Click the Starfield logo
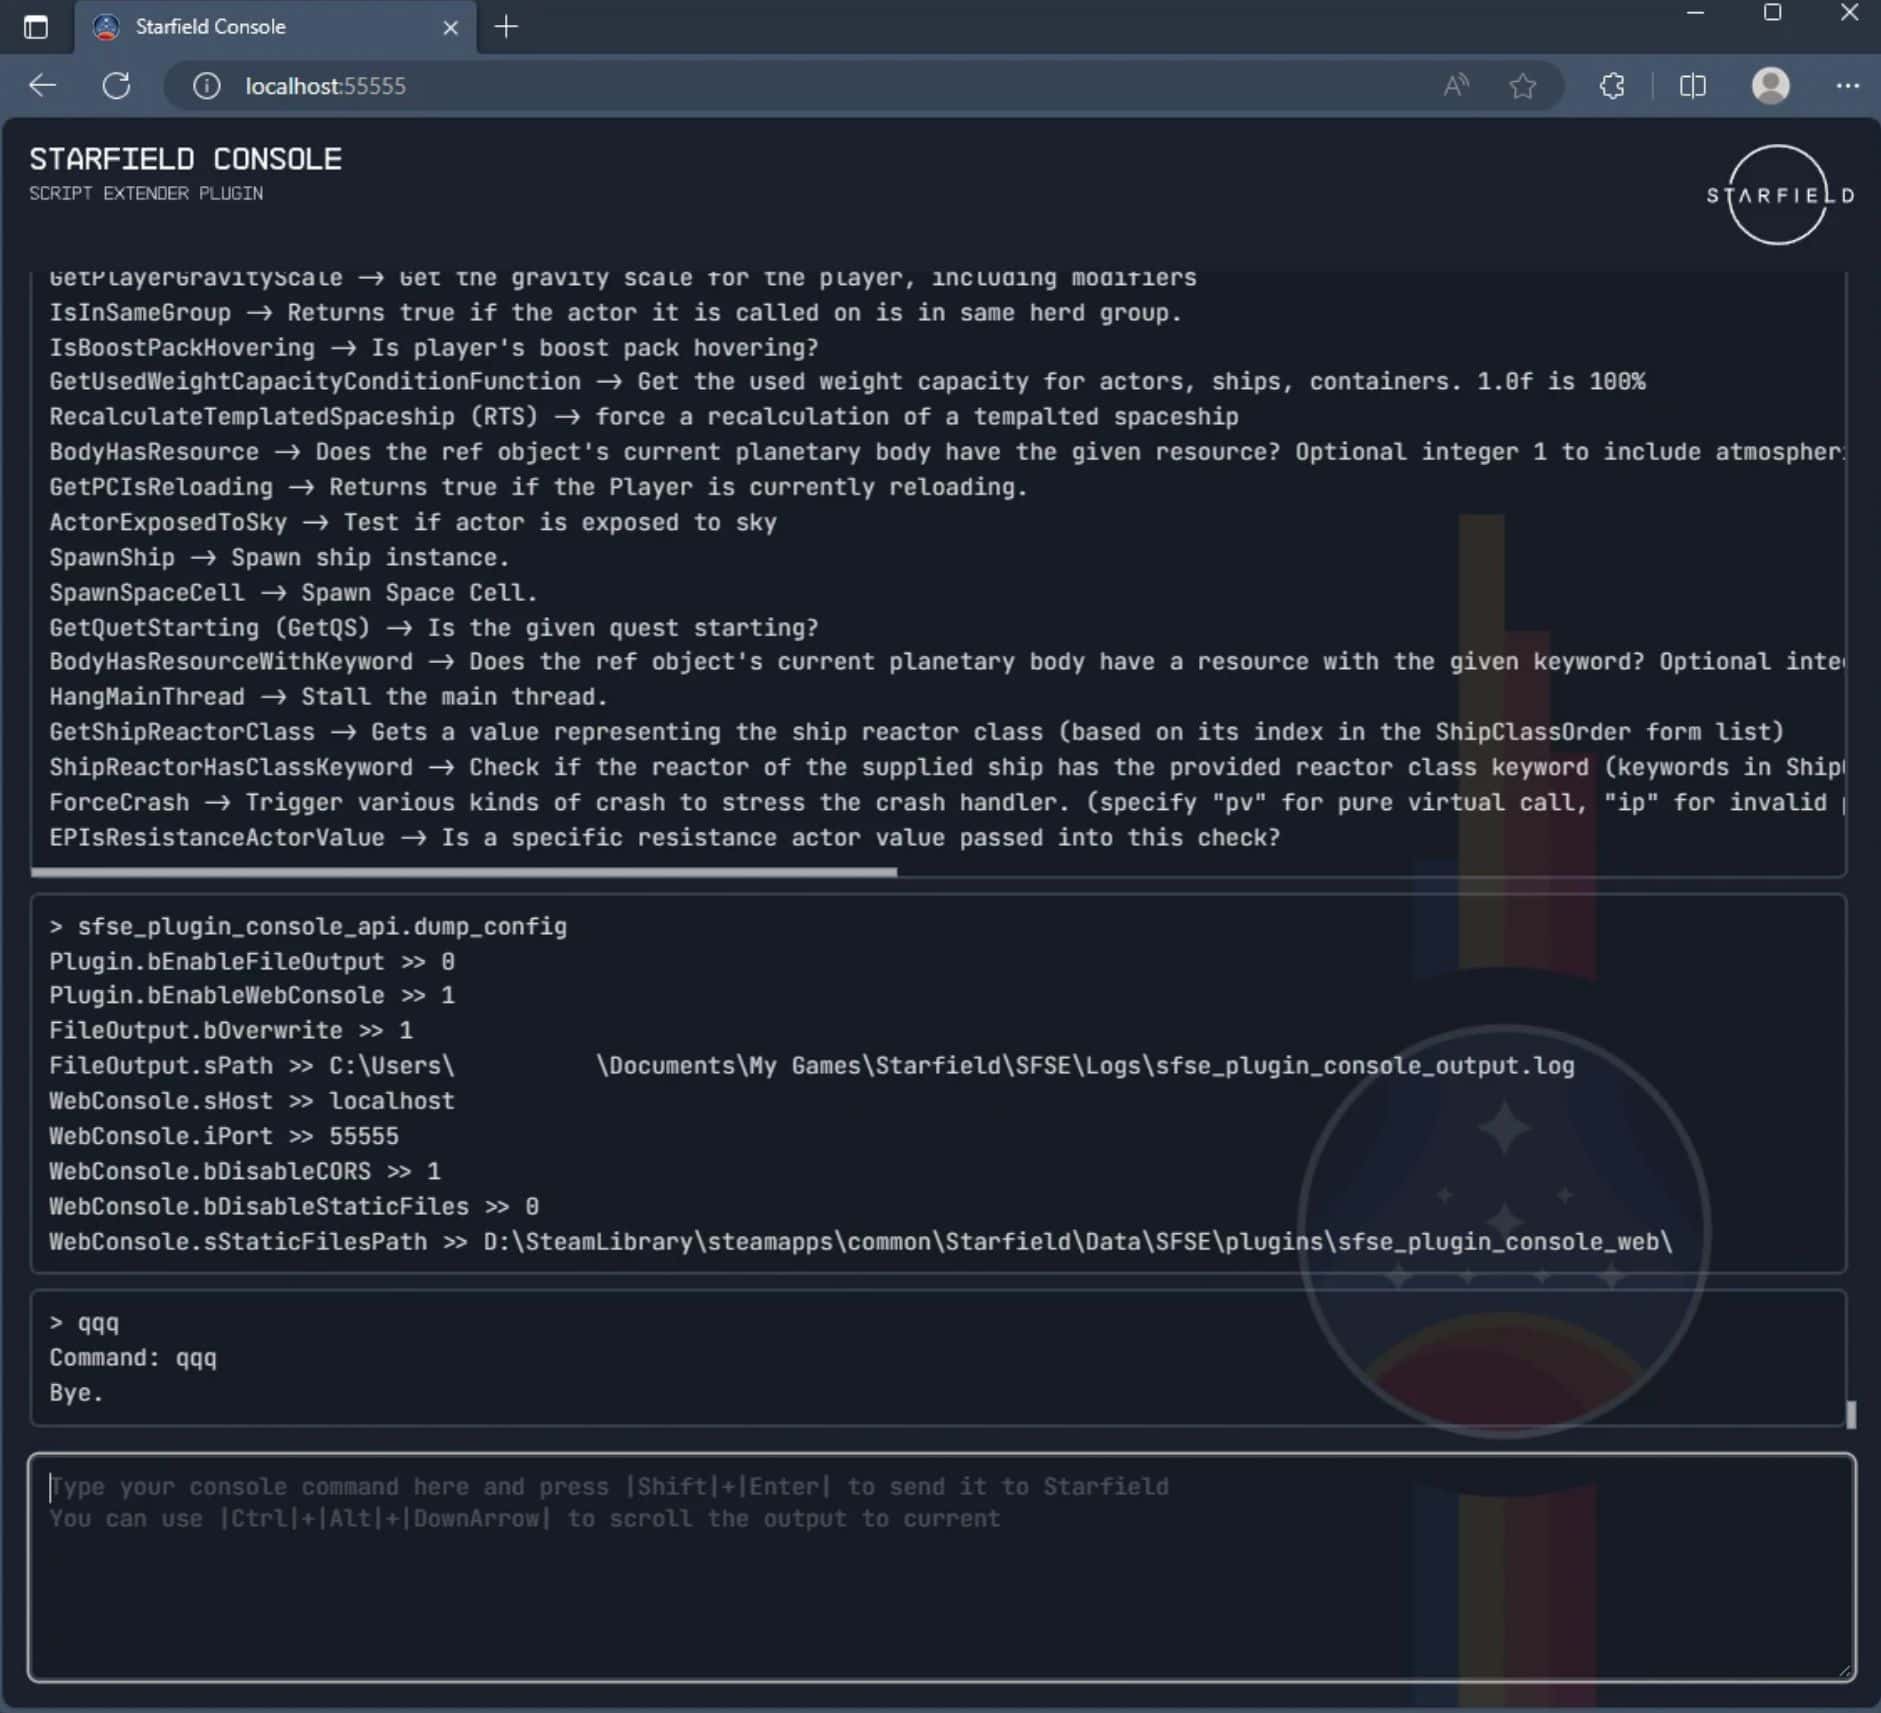Image resolution: width=1881 pixels, height=1713 pixels. point(1778,195)
